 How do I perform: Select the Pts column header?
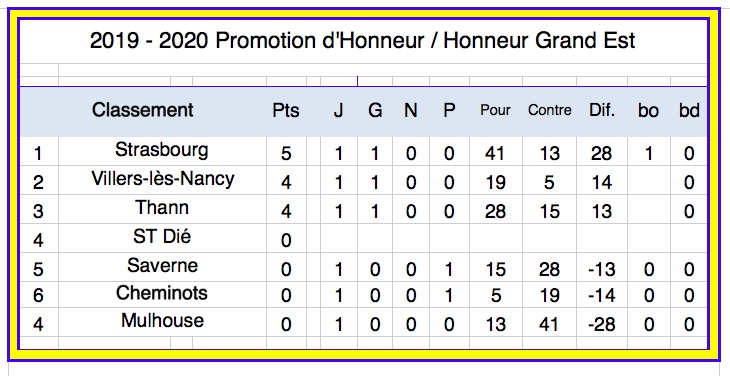[x=285, y=111]
